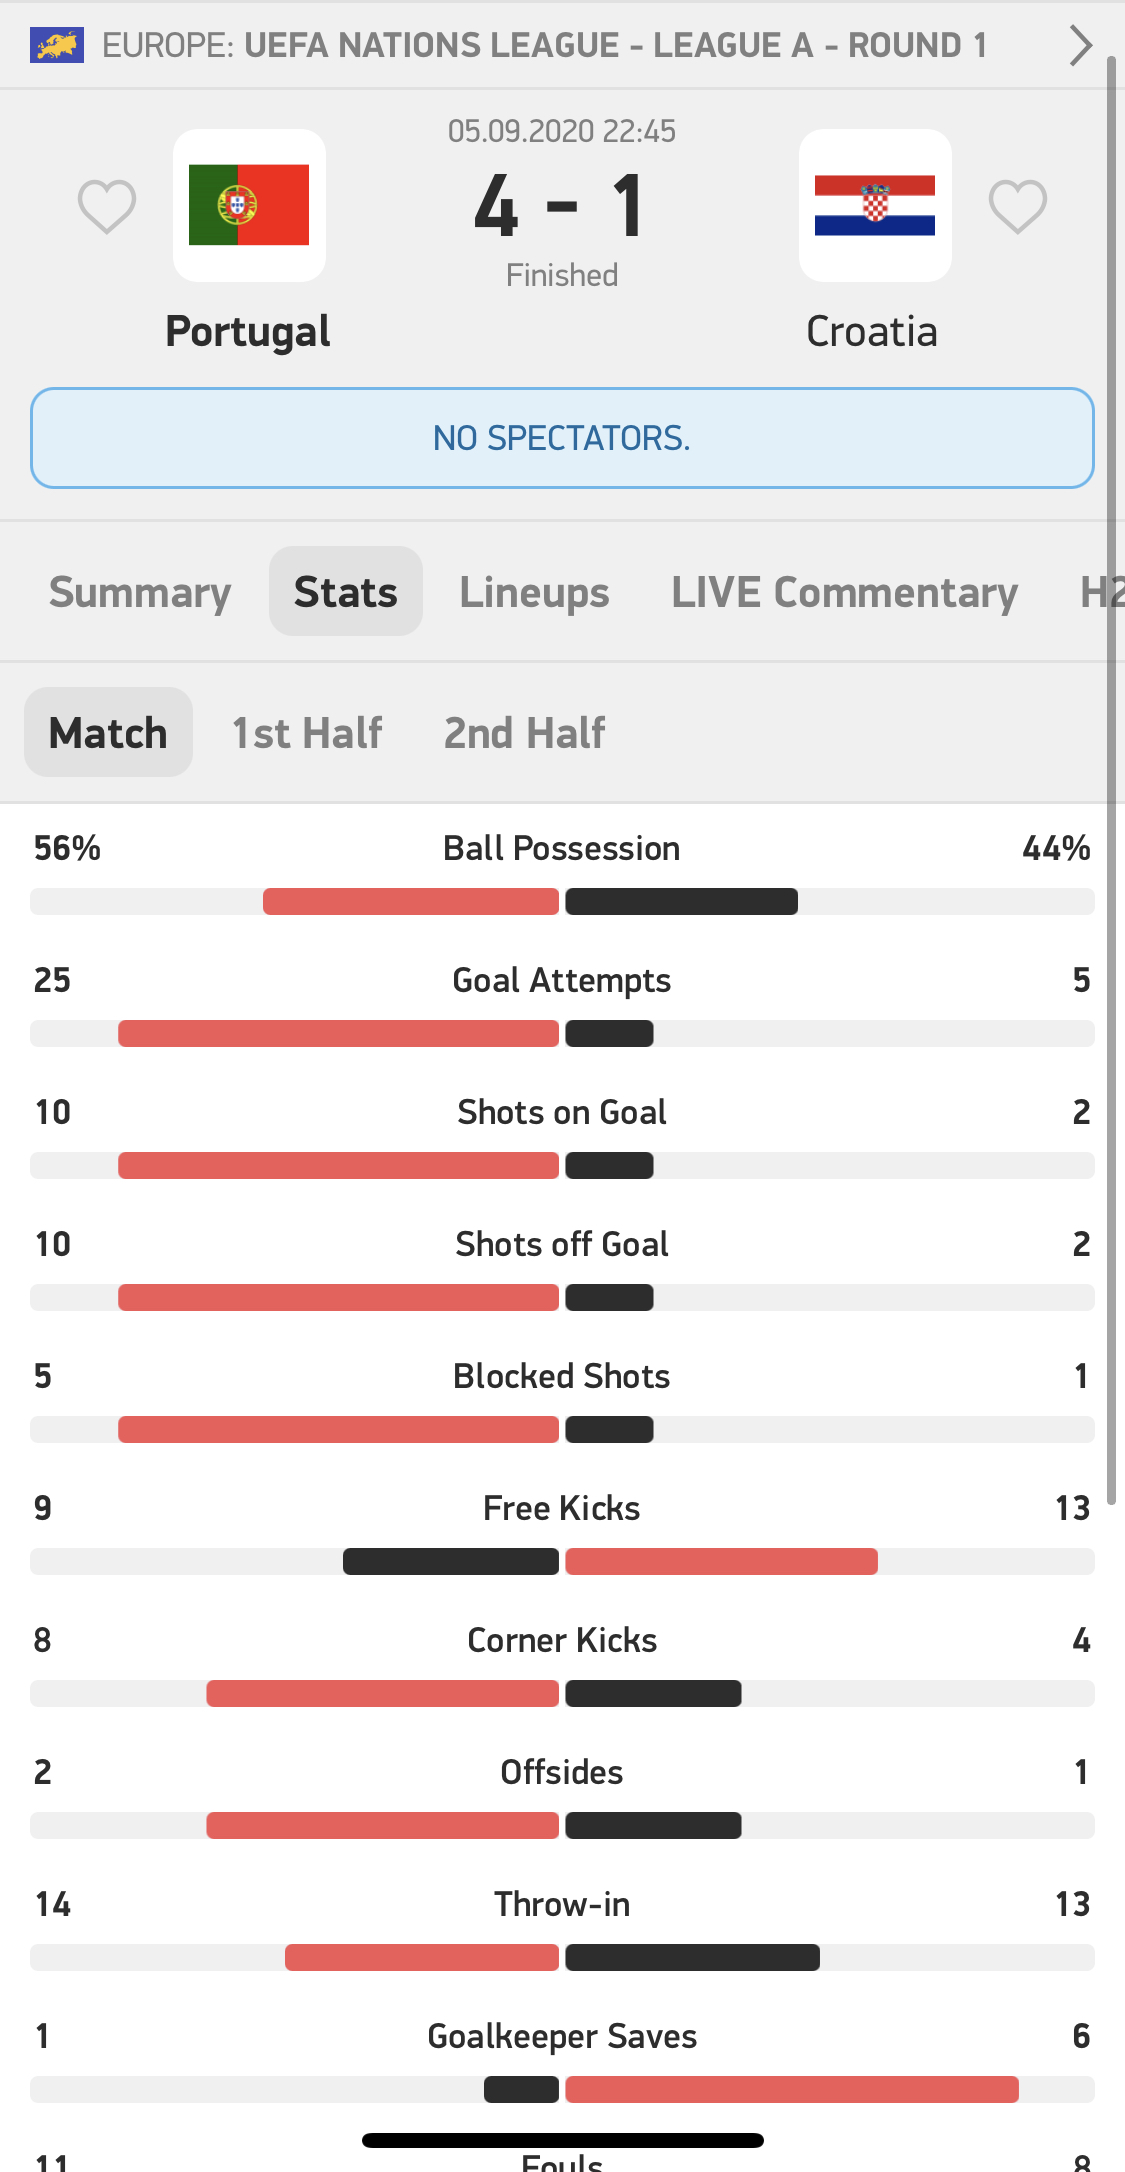Open the Lineups tab
This screenshot has width=1125, height=2172.
(x=534, y=592)
